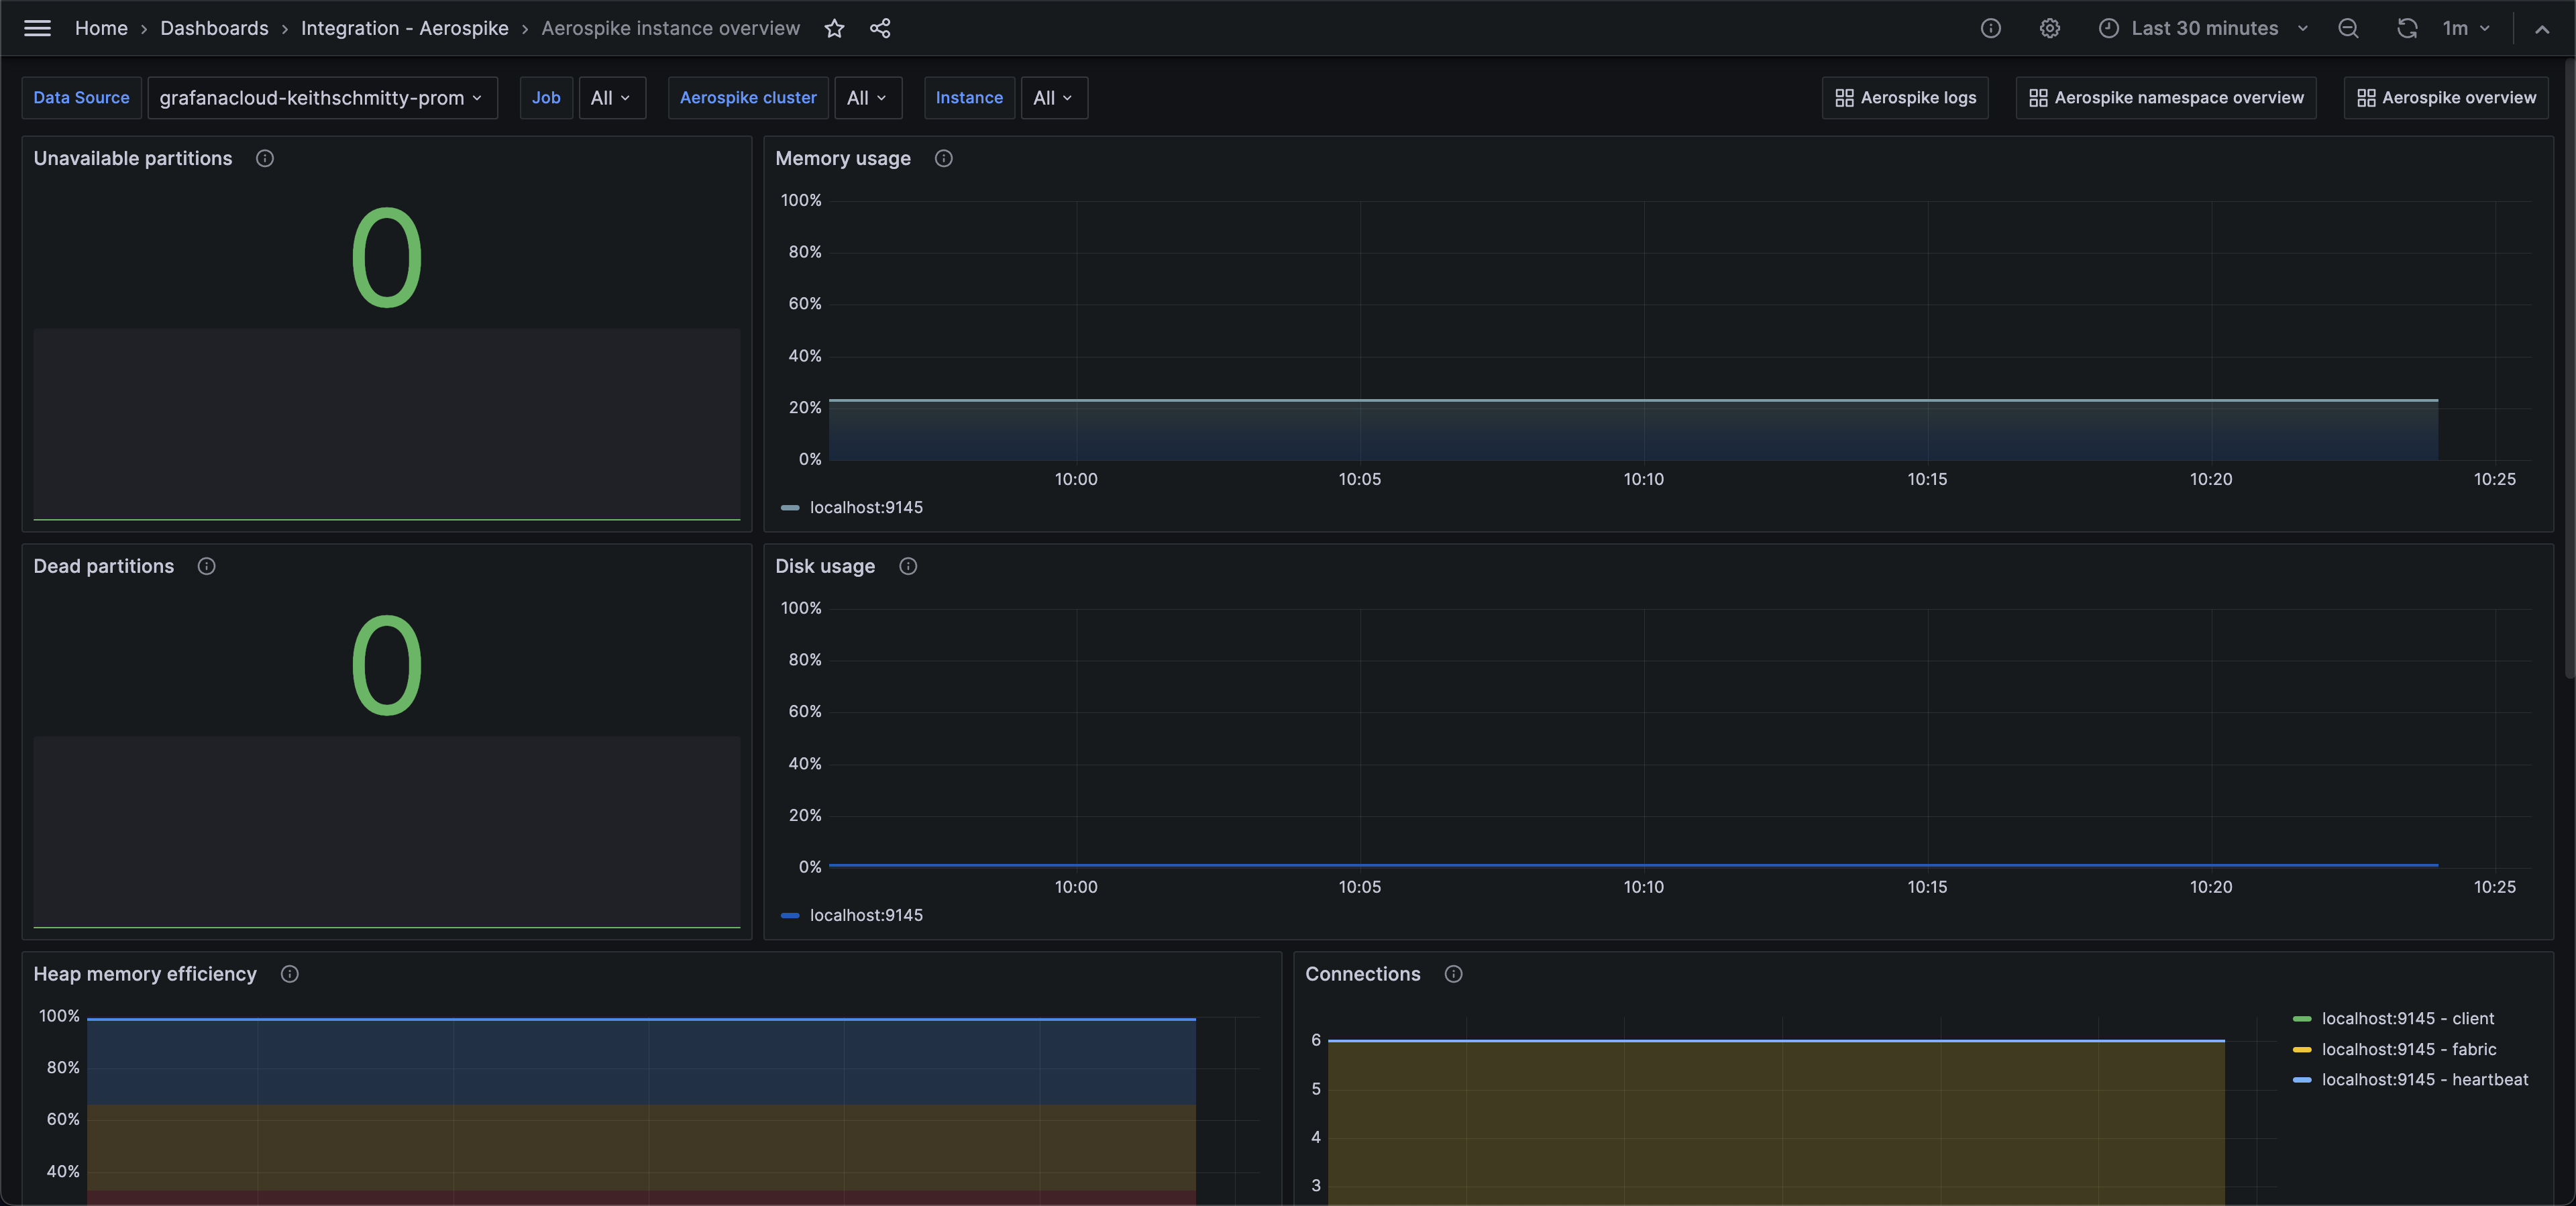
Task: Toggle the fabric connections legend series
Action: coord(2408,1049)
